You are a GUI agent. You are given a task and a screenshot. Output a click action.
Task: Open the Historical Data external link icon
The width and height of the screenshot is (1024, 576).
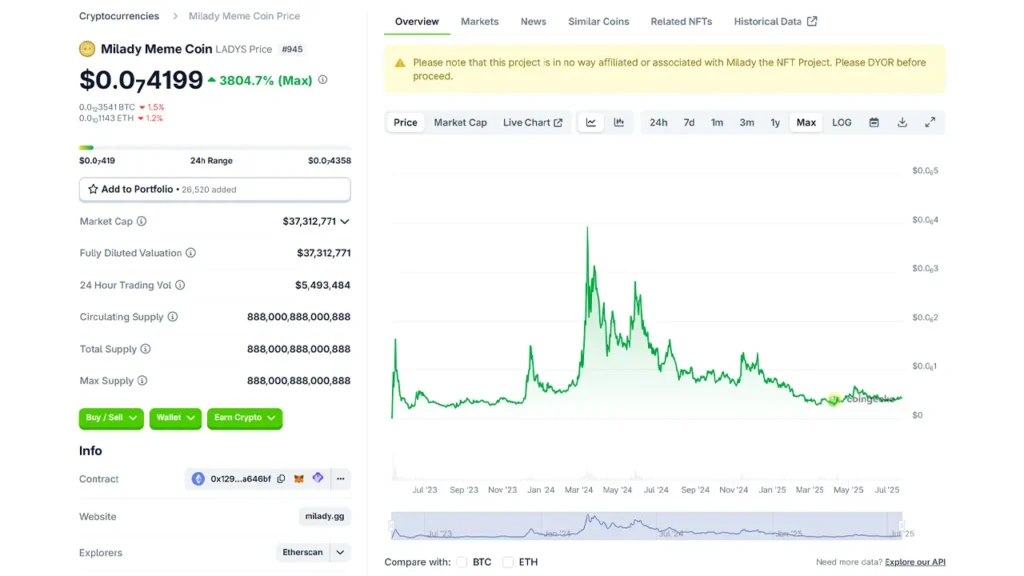812,21
